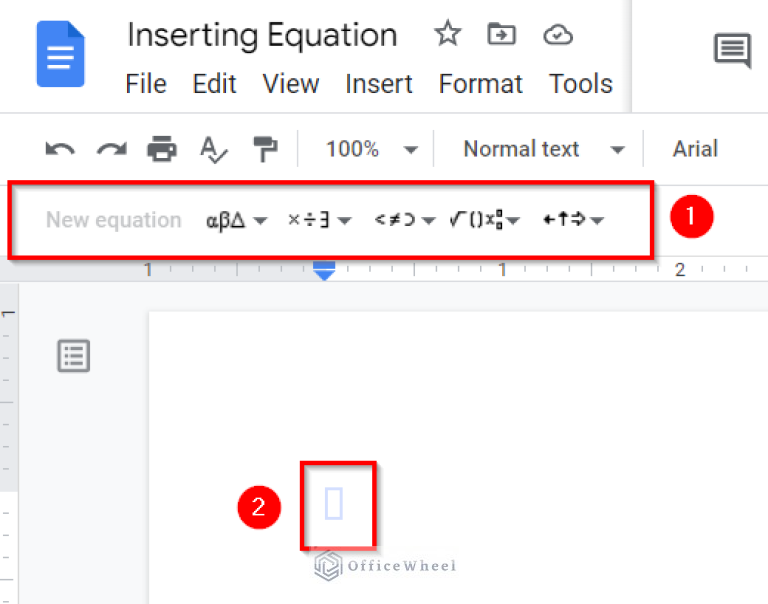Click the equation placeholder box in document
Screen dimensions: 768x604
[x=334, y=505]
